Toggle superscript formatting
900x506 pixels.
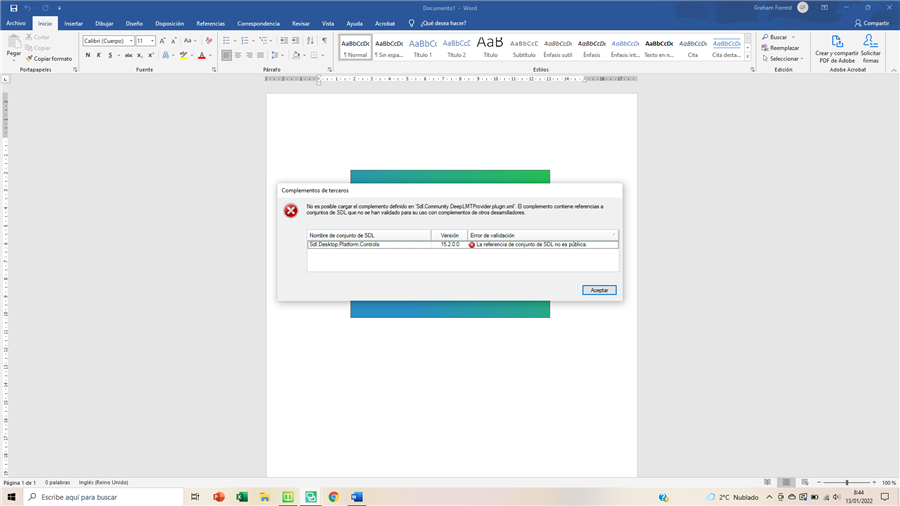(151, 56)
